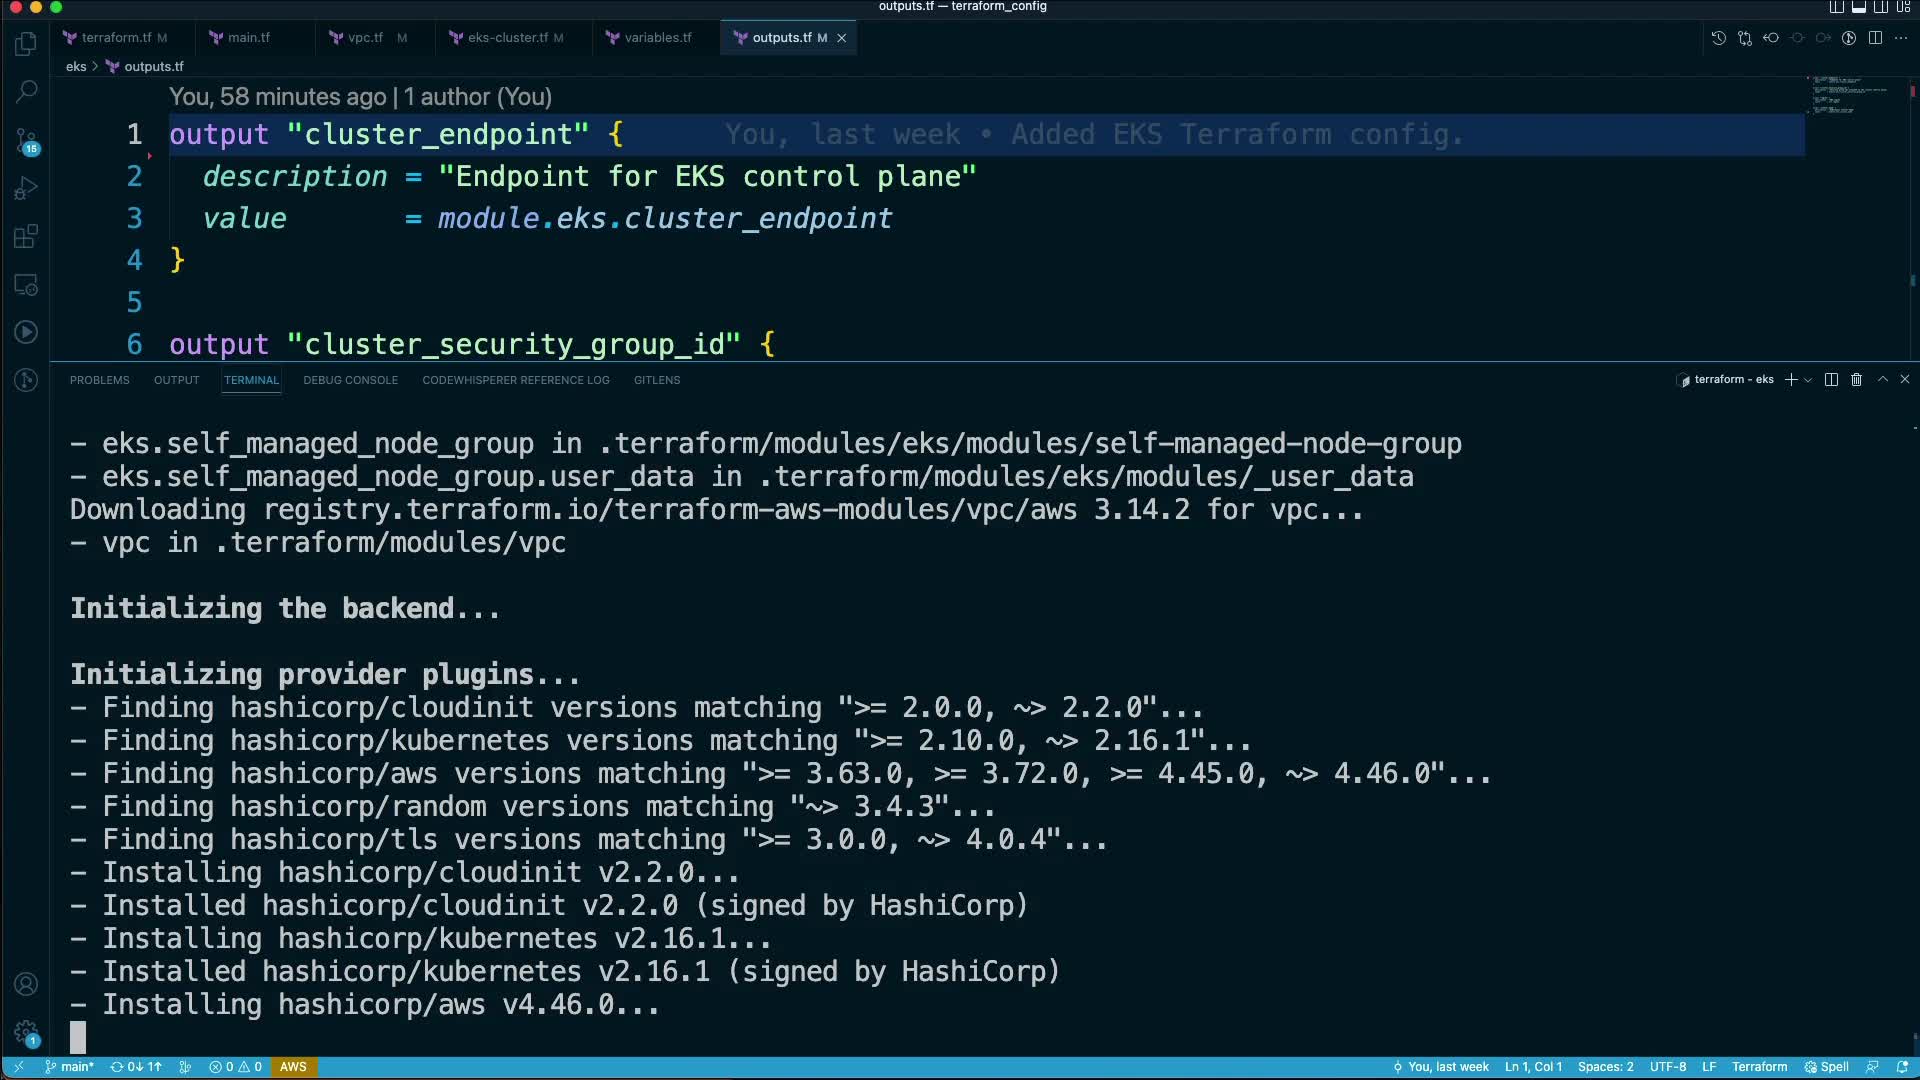Open Run and Debug view

(x=27, y=188)
